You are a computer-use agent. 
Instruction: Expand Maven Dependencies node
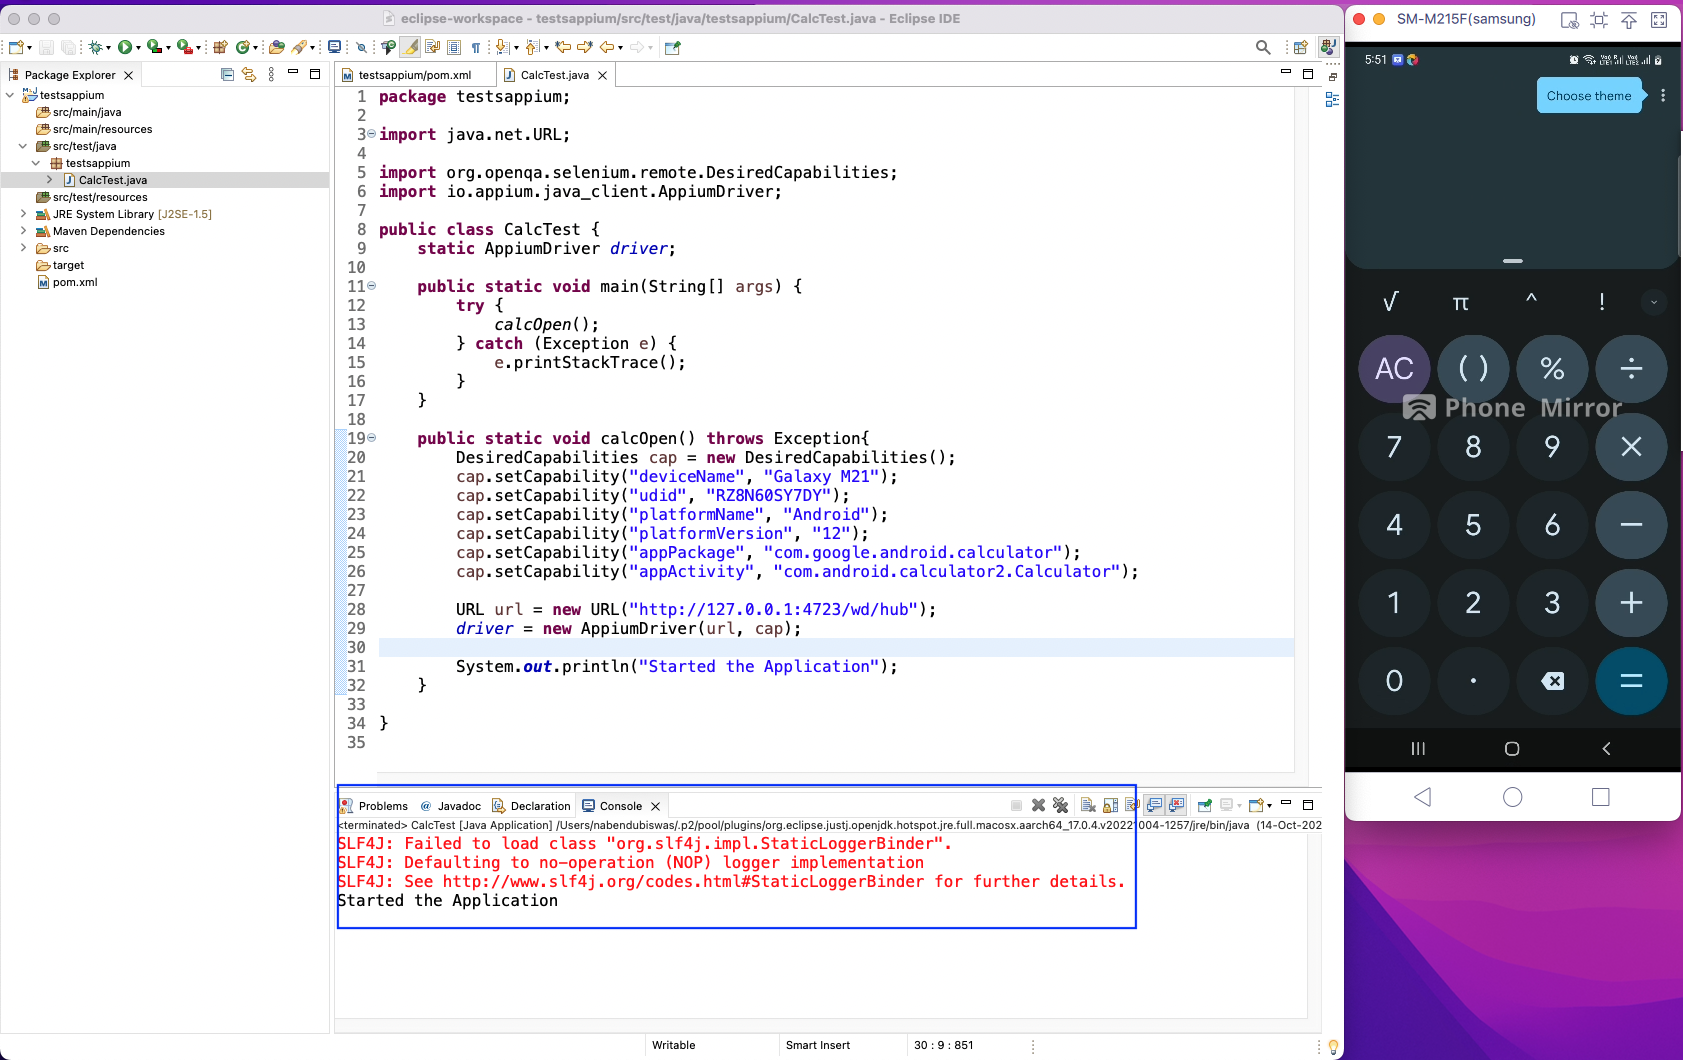(x=23, y=231)
